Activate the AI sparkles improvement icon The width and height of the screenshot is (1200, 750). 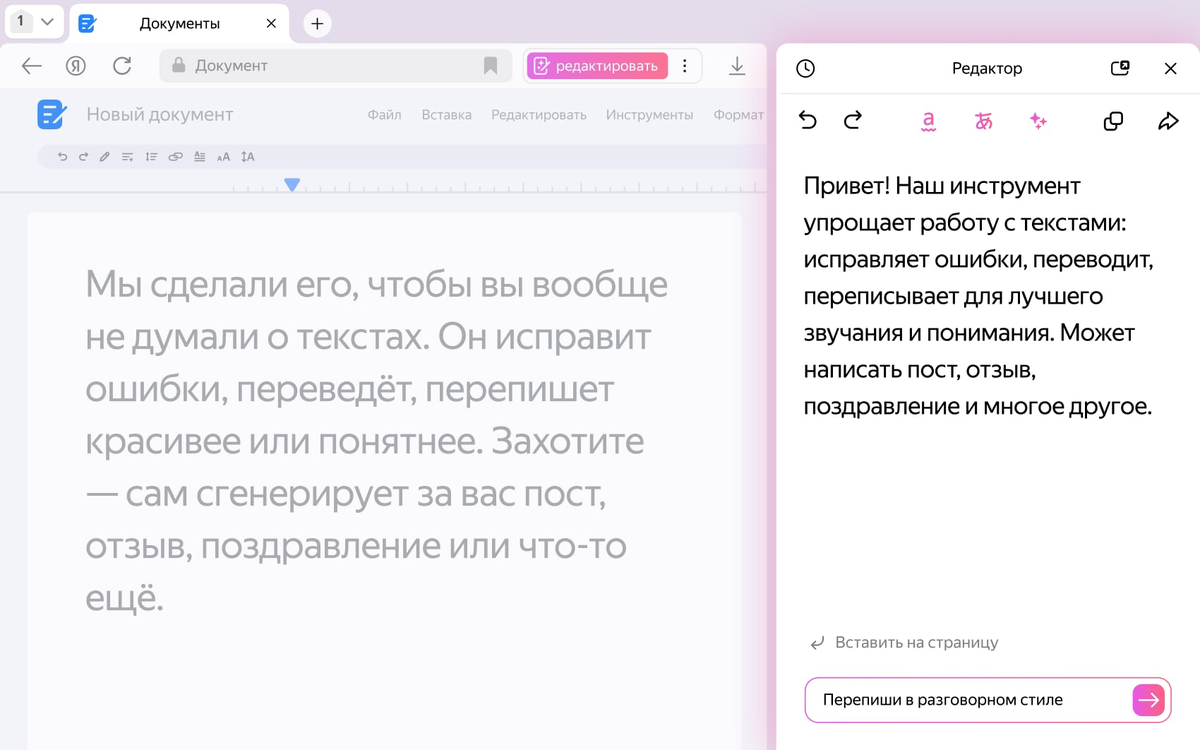pos(1038,121)
